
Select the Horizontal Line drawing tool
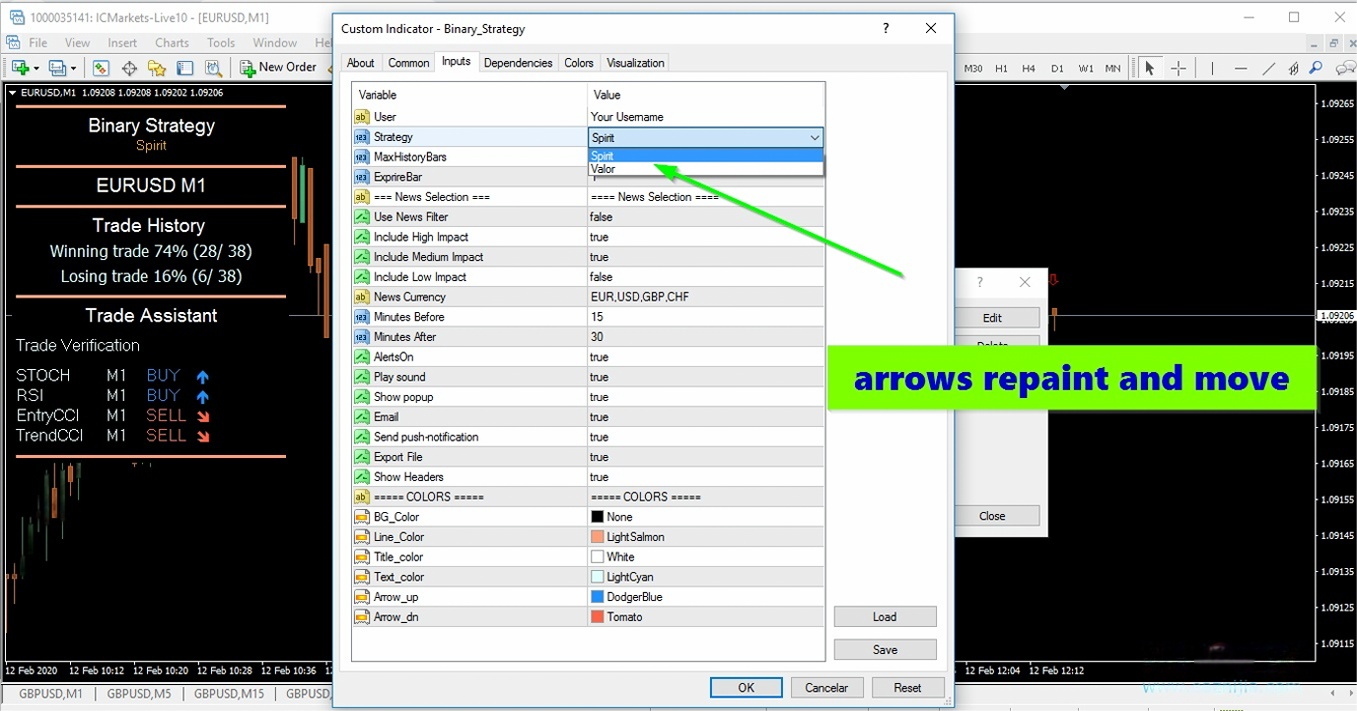1241,68
